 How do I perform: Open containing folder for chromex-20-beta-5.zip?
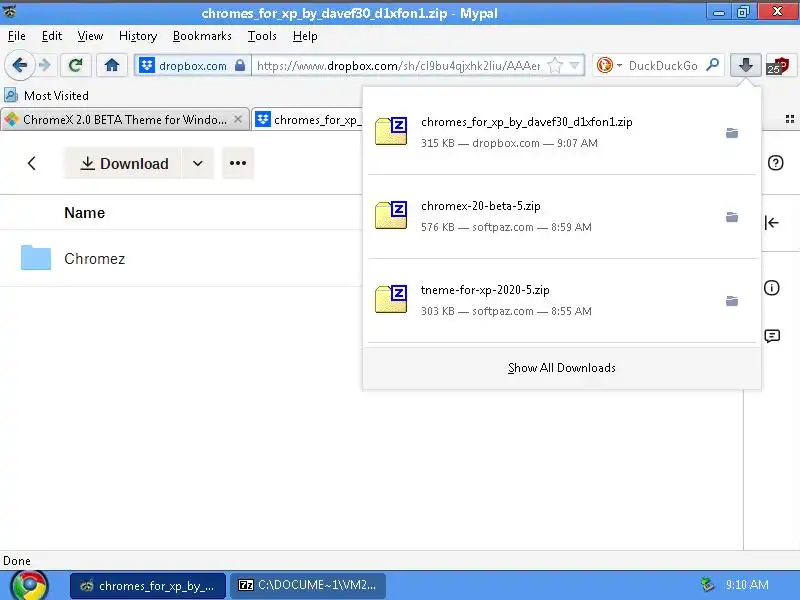732,217
